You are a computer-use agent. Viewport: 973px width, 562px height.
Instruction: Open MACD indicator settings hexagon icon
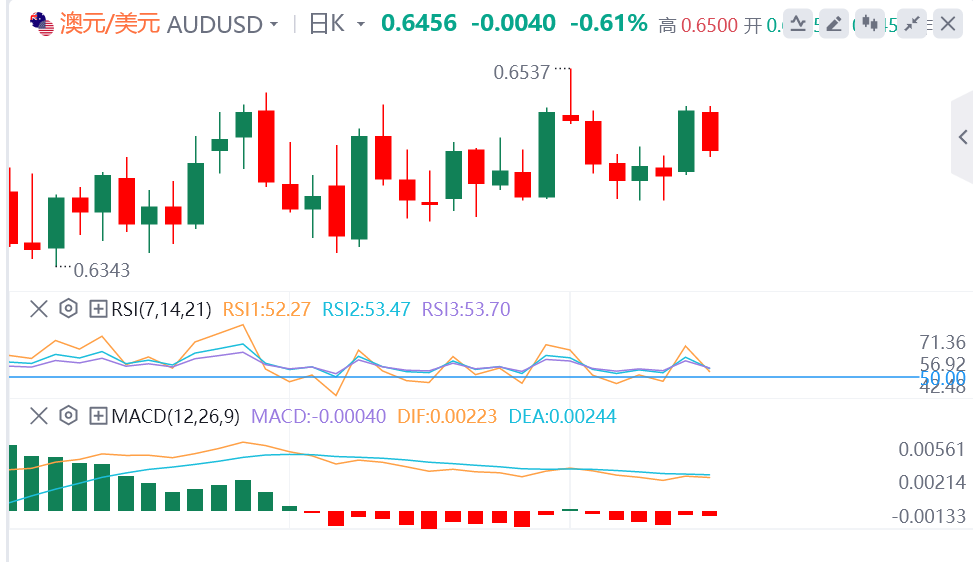pos(68,416)
